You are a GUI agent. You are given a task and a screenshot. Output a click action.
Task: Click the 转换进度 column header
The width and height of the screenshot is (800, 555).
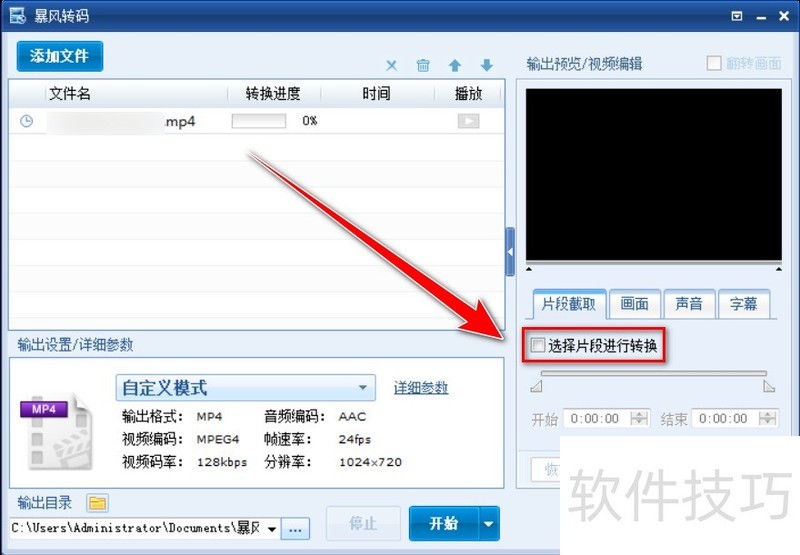click(273, 94)
